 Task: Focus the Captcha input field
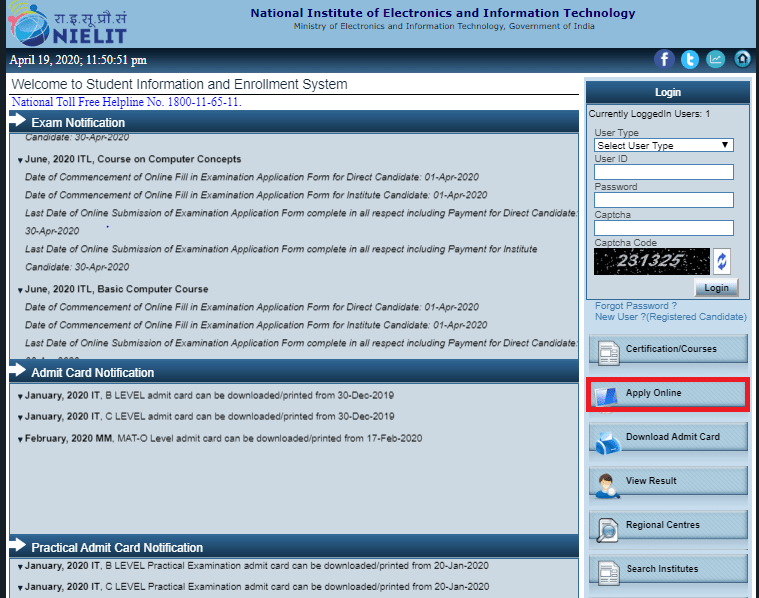pyautogui.click(x=664, y=228)
